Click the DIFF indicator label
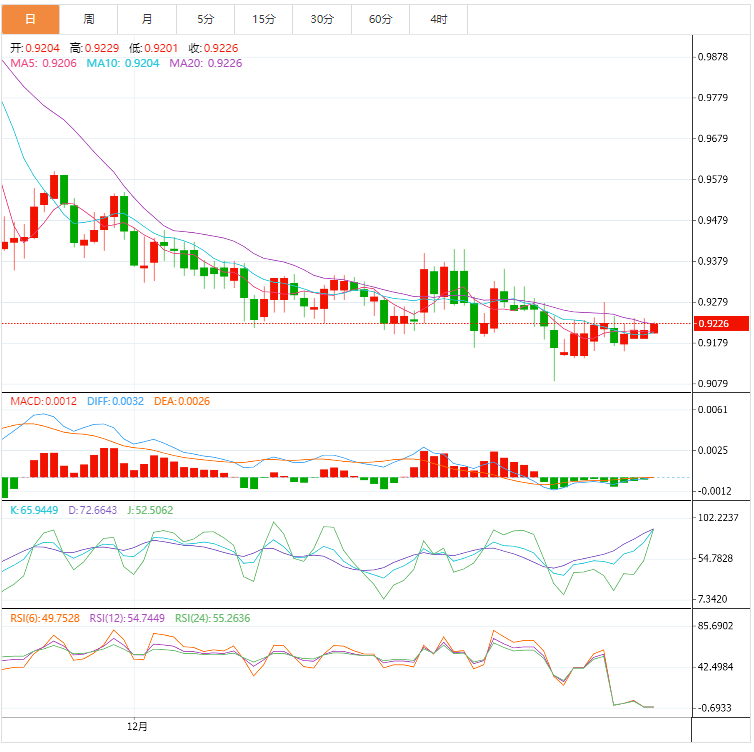The image size is (754, 752). (x=115, y=401)
